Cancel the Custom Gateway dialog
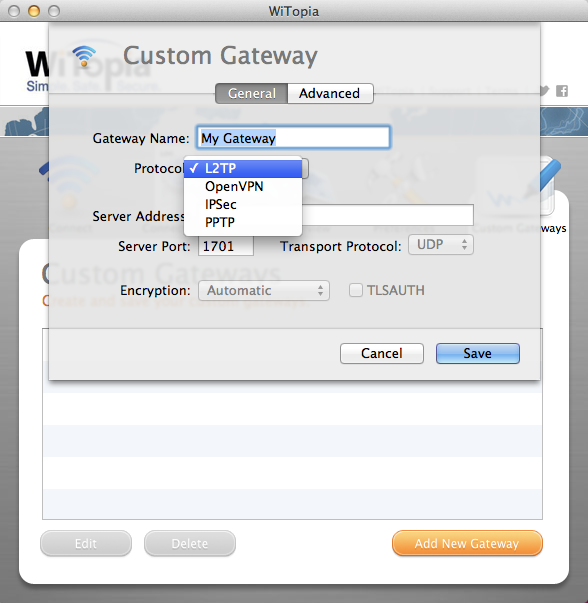 [382, 353]
